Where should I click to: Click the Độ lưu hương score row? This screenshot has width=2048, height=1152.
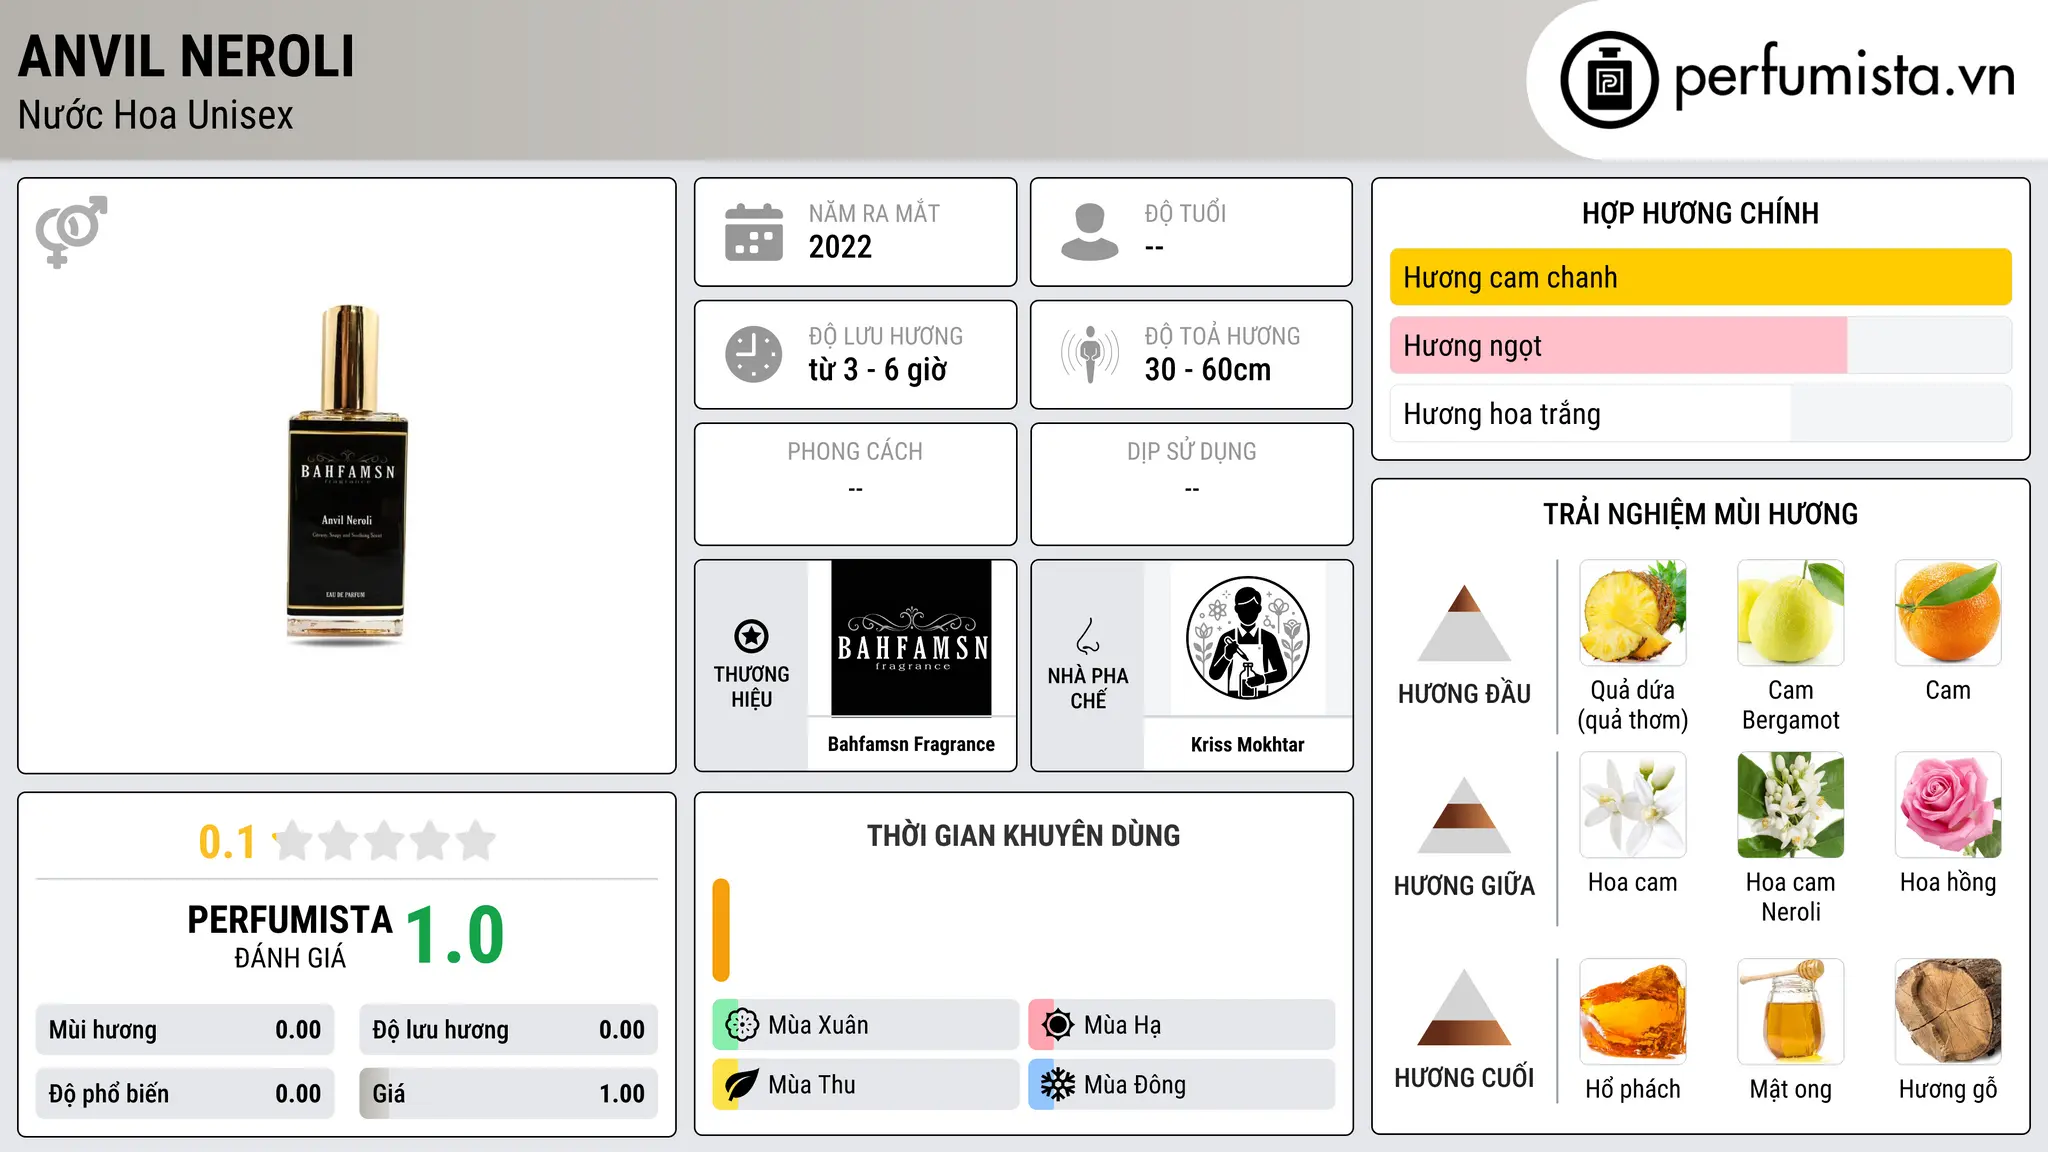[509, 1030]
